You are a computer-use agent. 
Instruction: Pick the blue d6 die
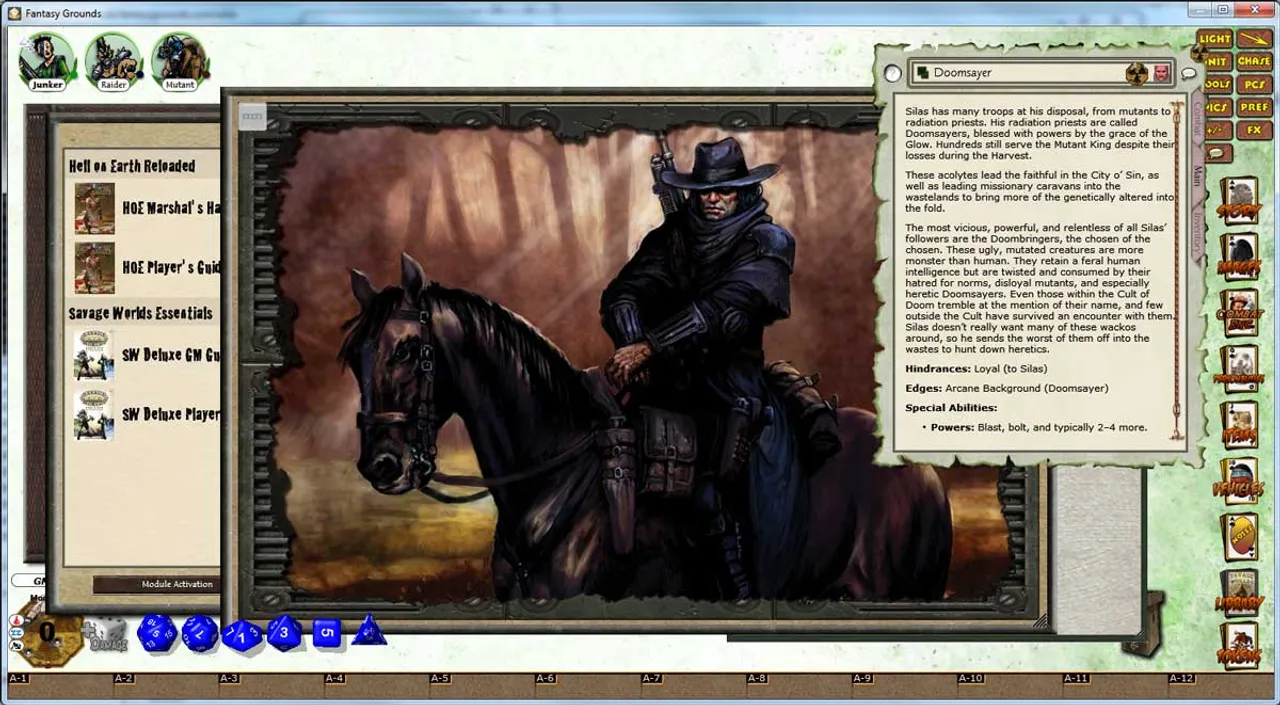click(x=327, y=633)
